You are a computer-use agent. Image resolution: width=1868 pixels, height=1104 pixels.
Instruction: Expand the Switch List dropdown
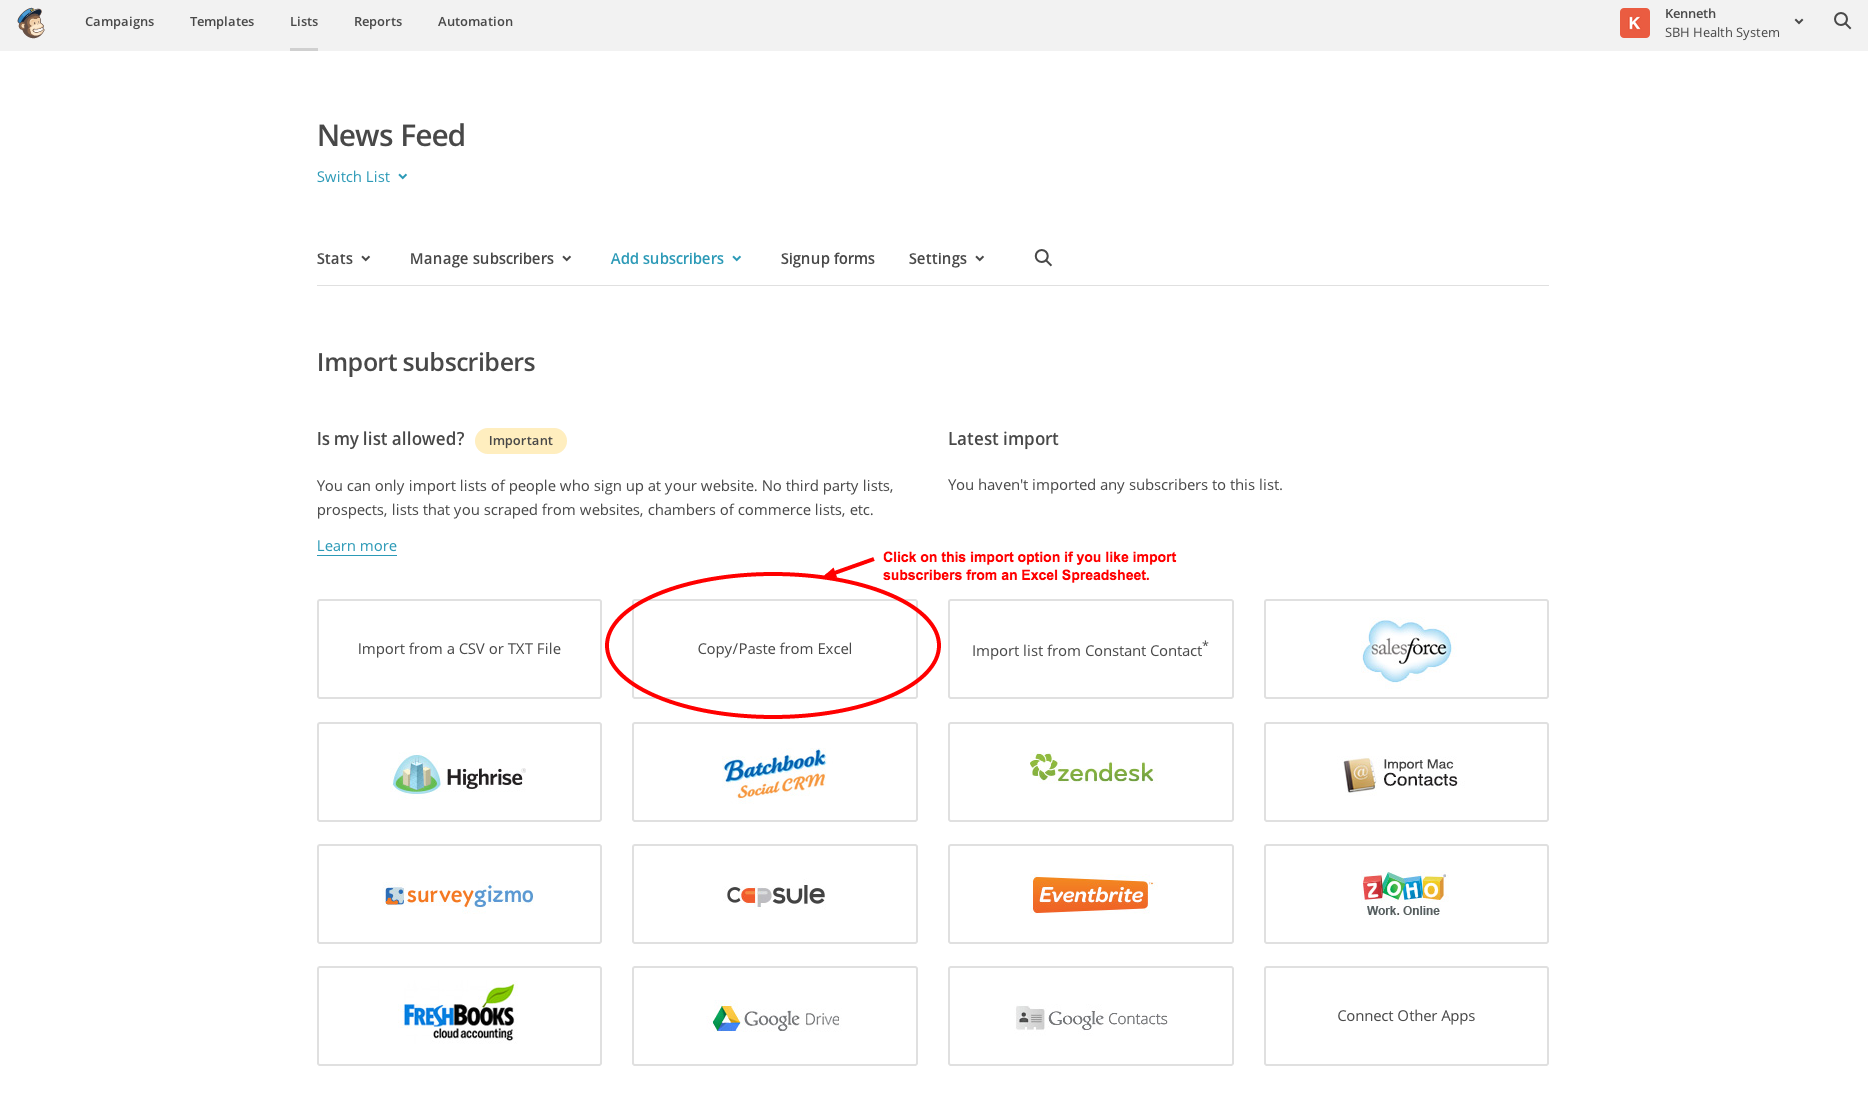click(362, 177)
